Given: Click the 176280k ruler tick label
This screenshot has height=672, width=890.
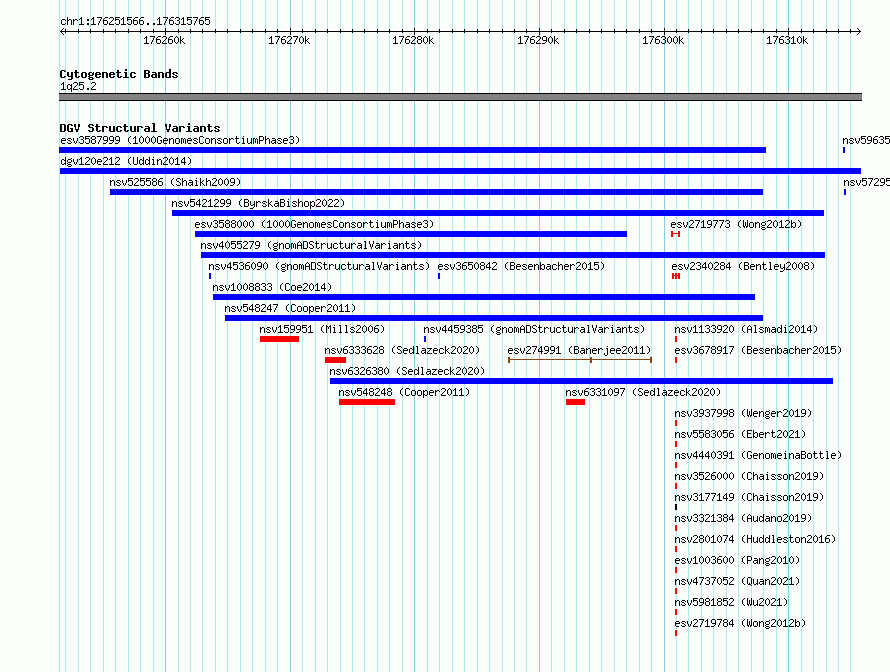Looking at the screenshot, I should point(413,40).
